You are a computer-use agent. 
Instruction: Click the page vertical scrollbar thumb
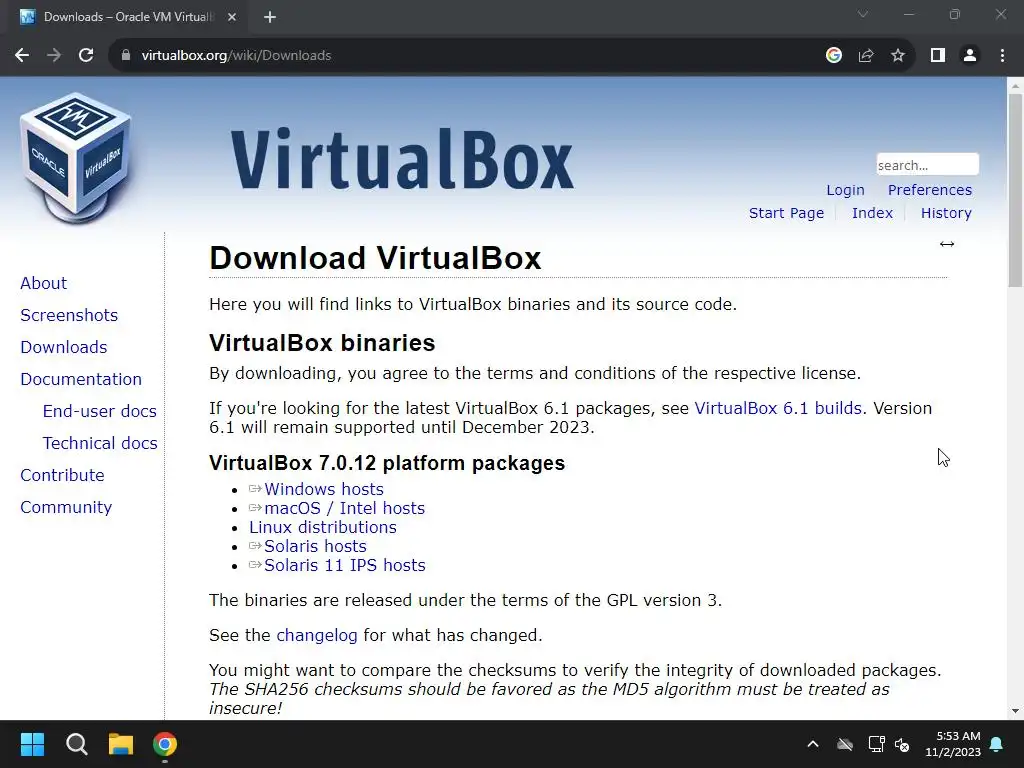pyautogui.click(x=1015, y=191)
